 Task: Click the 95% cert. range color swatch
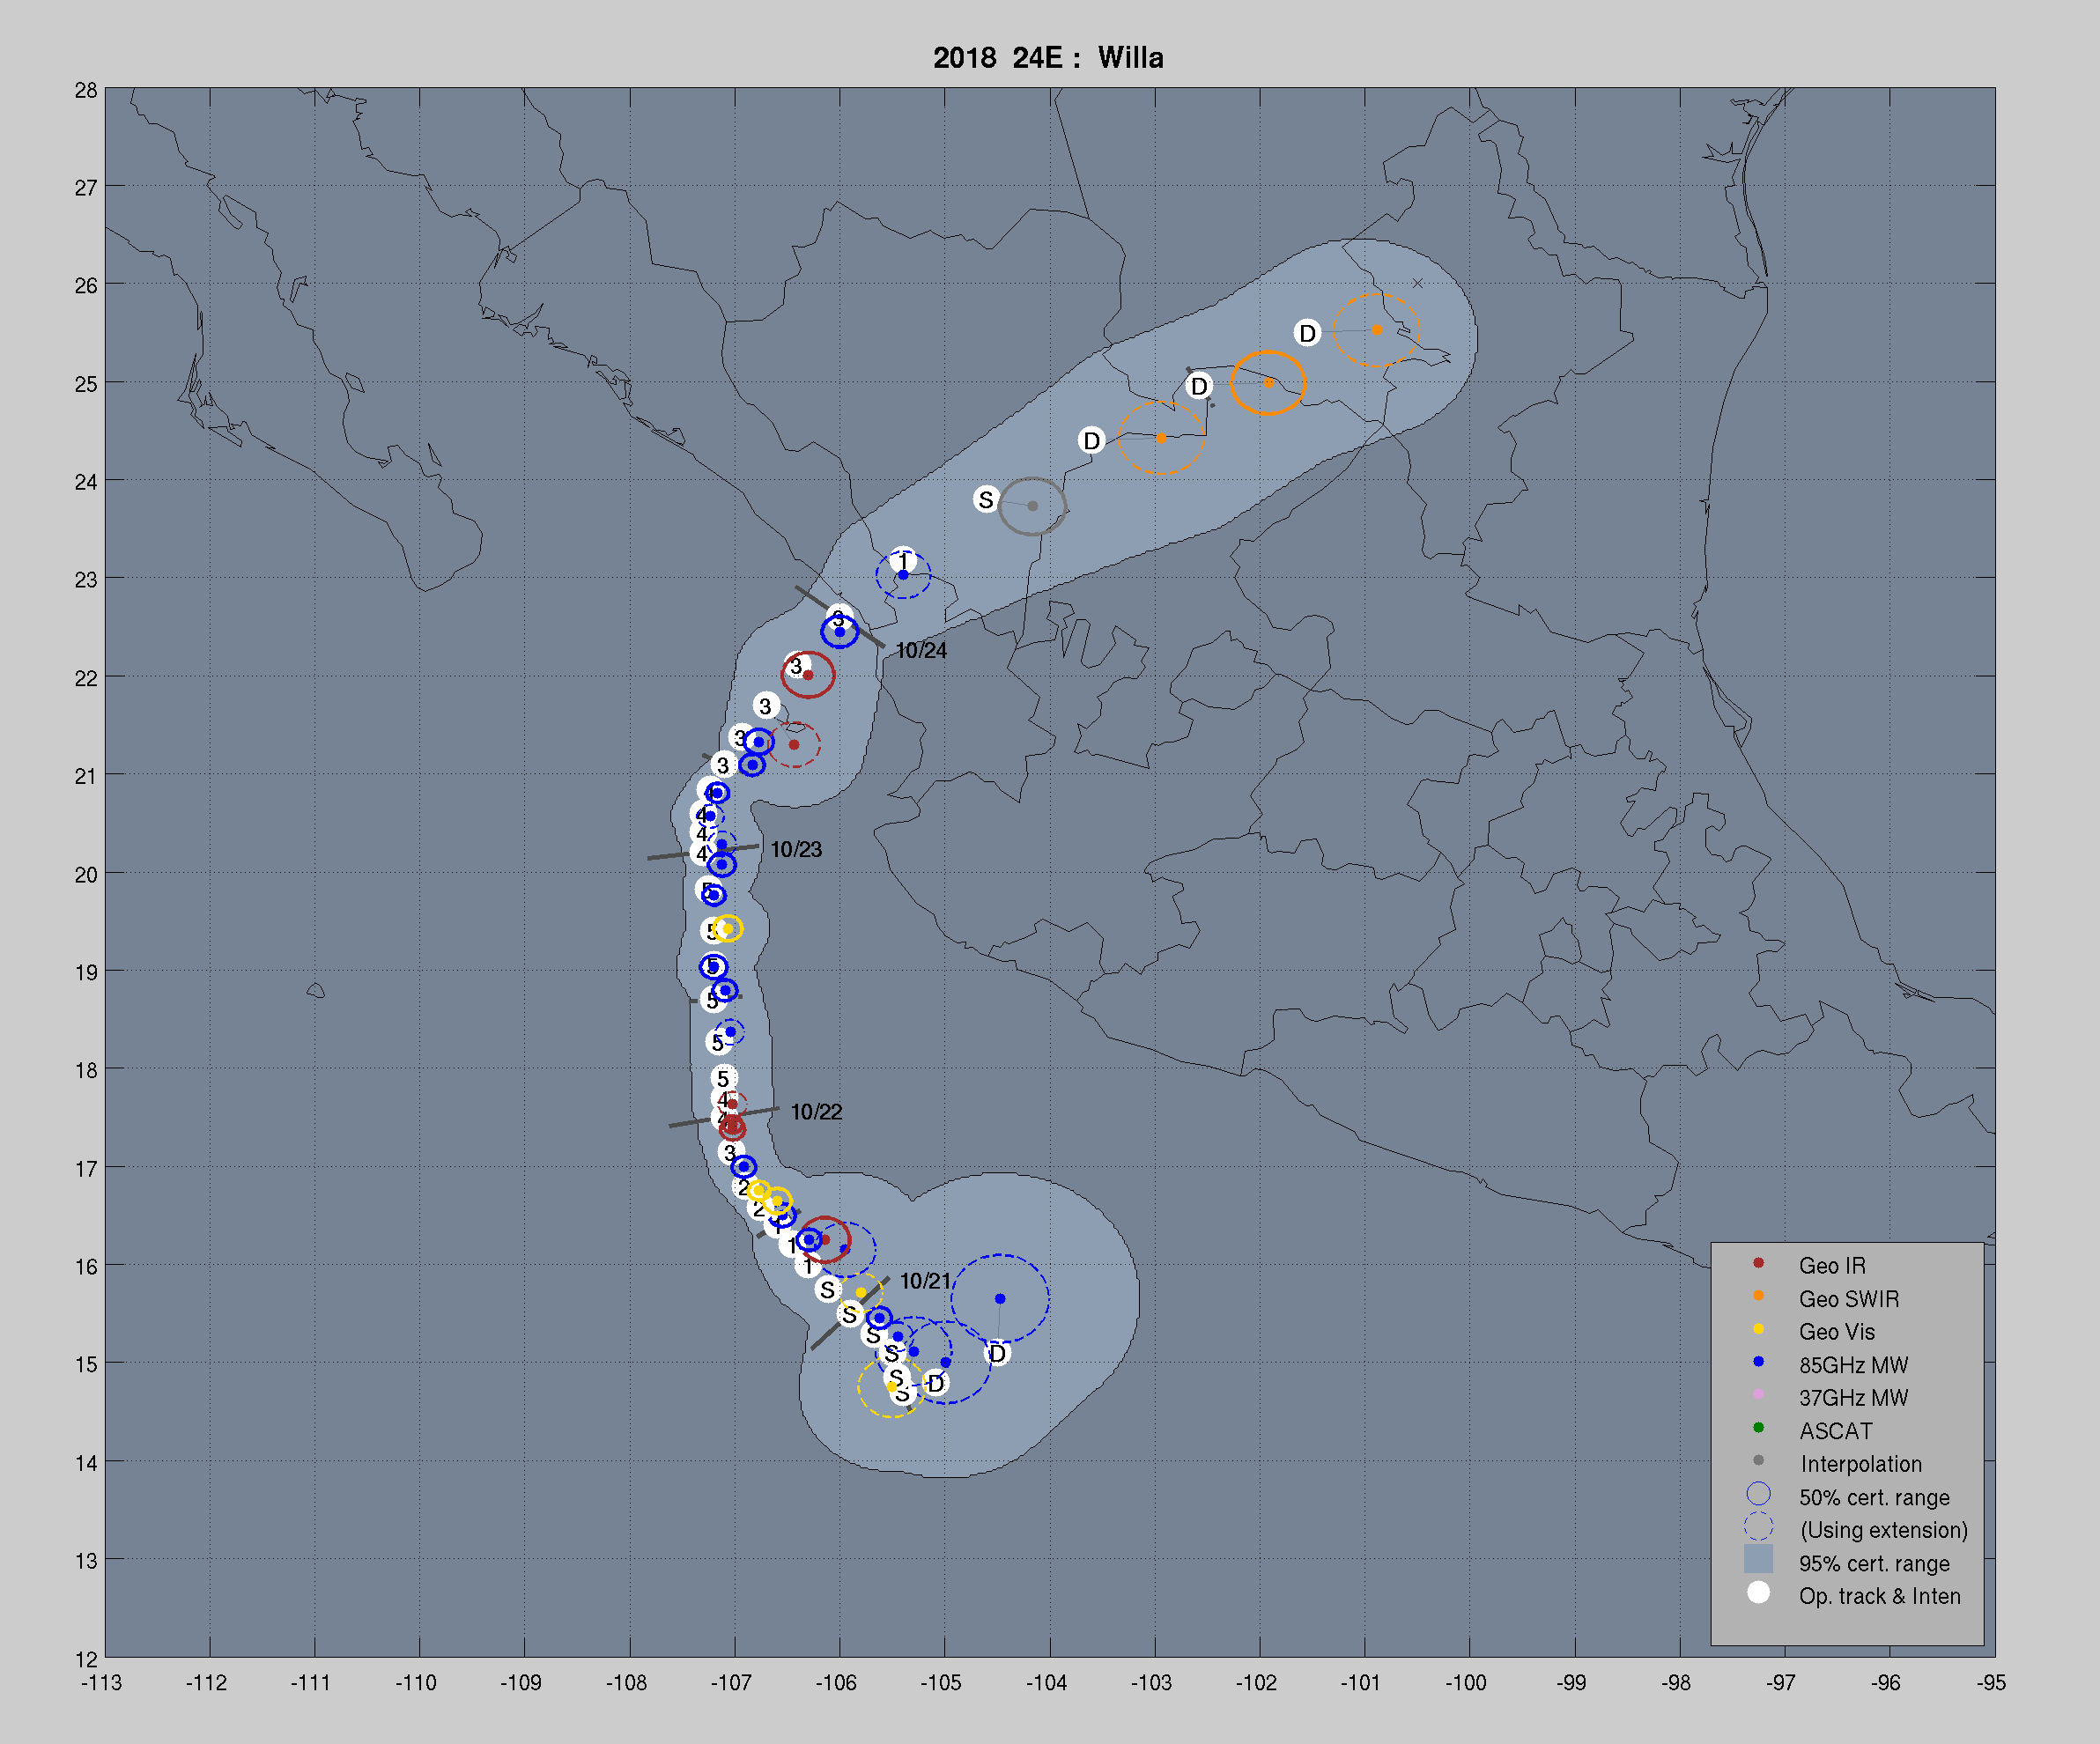pyautogui.click(x=1758, y=1559)
